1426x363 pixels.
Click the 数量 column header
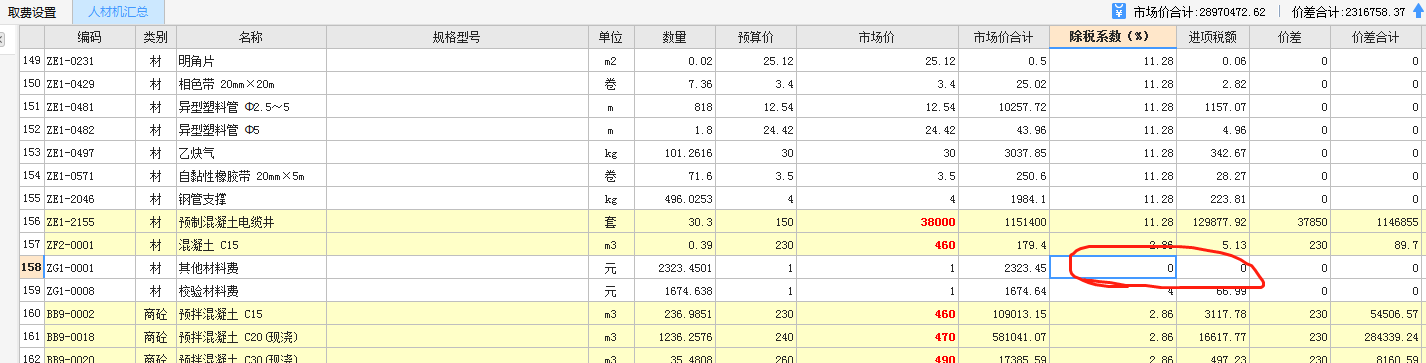point(674,37)
